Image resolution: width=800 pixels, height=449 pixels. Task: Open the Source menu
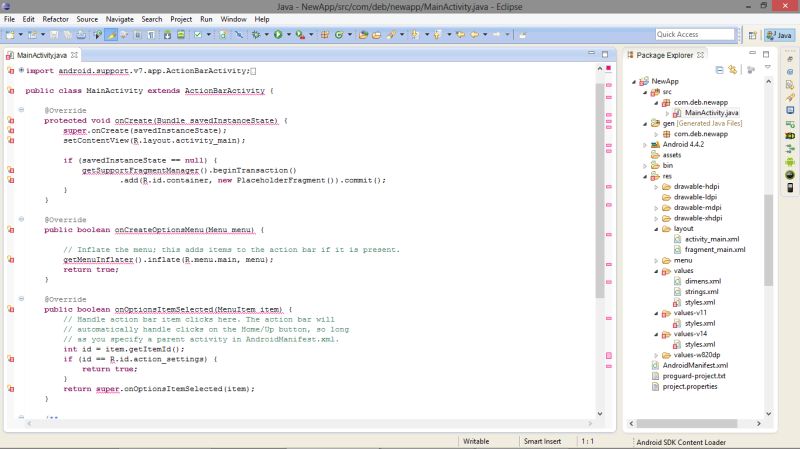pyautogui.click(x=87, y=19)
